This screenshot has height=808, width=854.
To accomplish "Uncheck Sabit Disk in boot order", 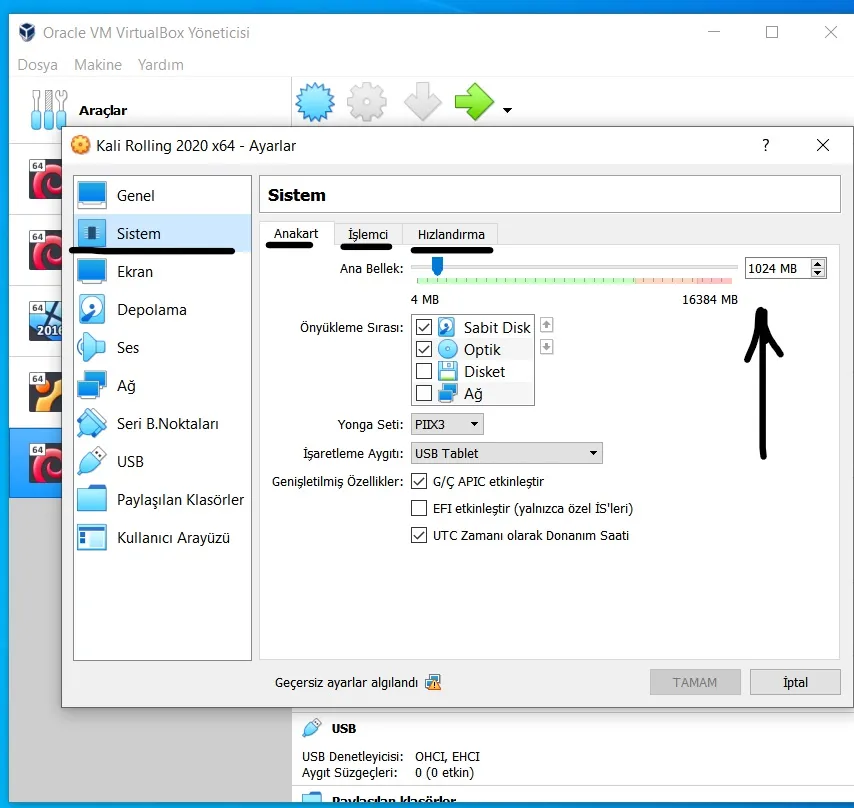I will 424,327.
